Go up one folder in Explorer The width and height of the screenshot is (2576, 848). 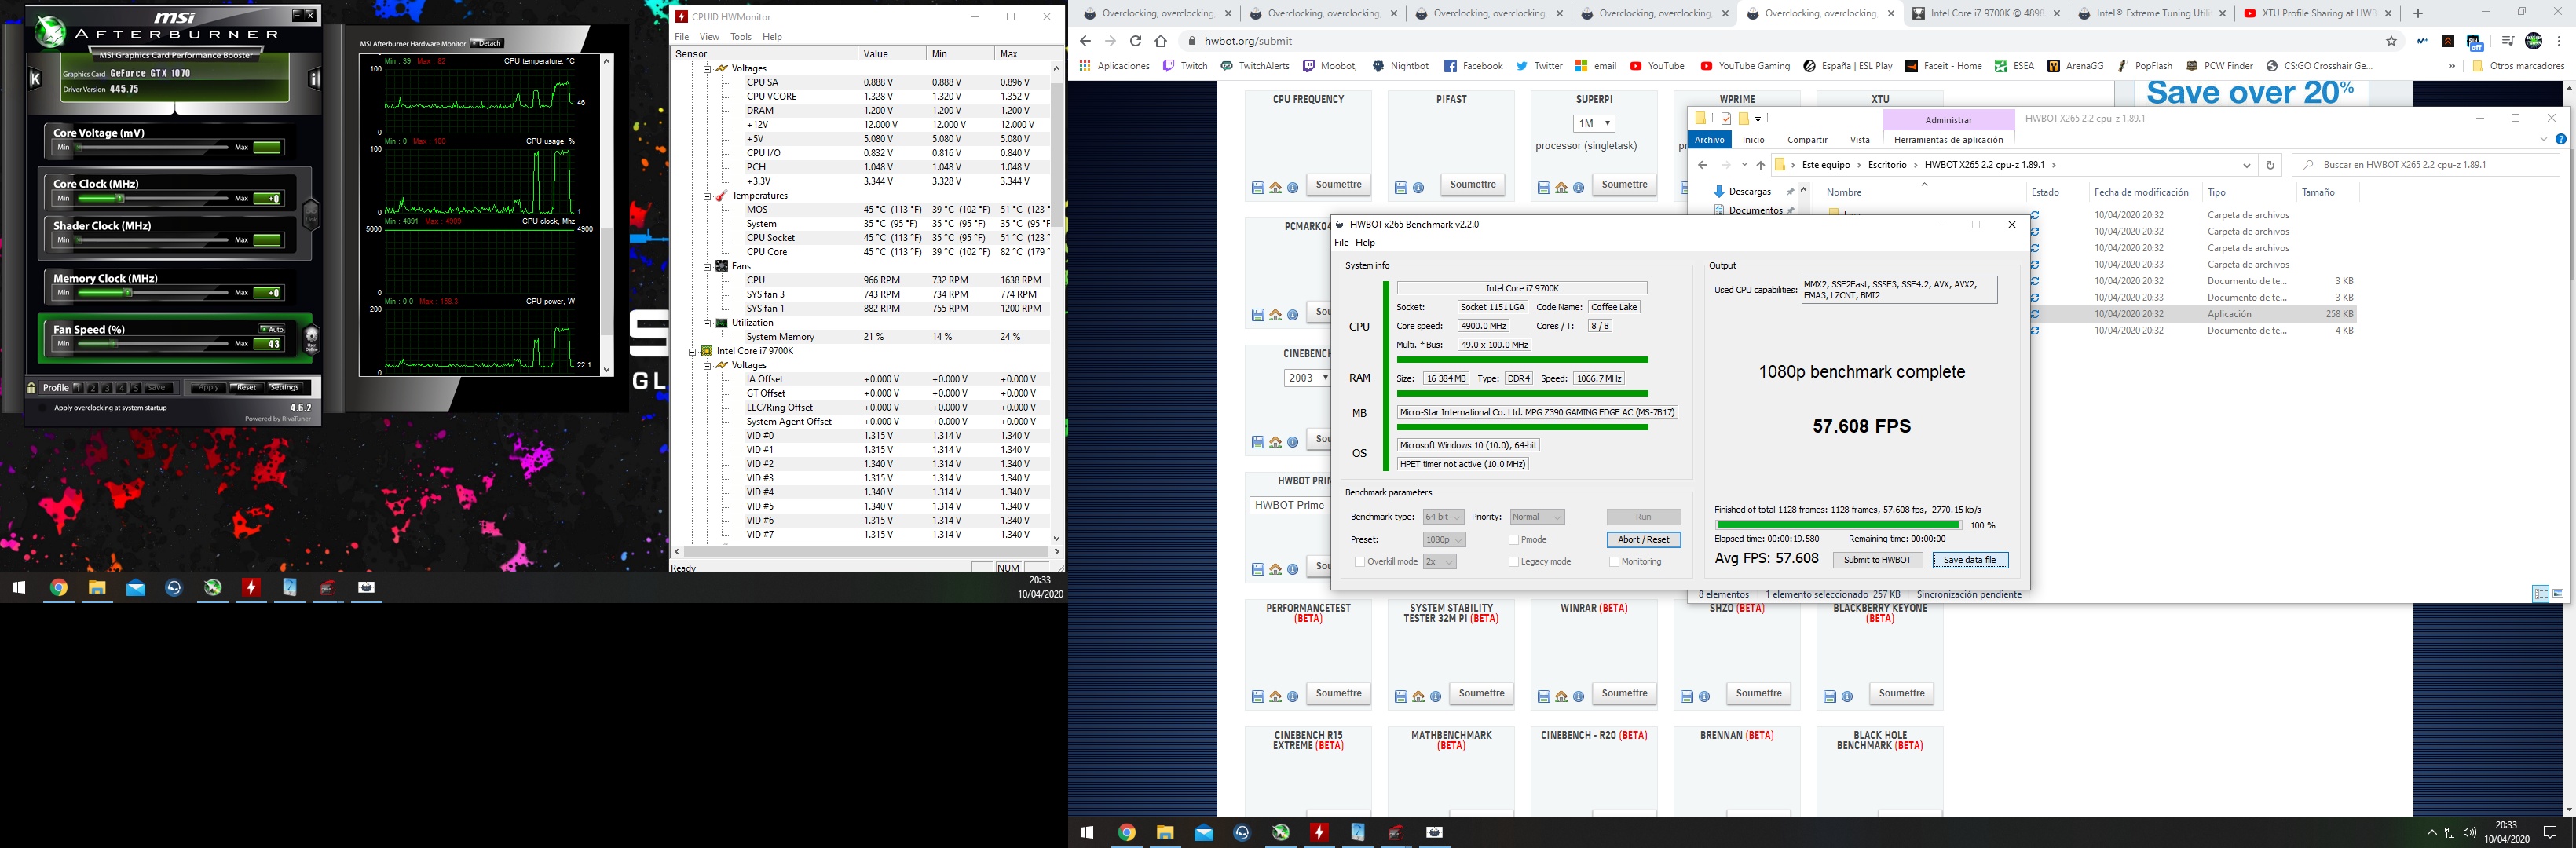1760,165
